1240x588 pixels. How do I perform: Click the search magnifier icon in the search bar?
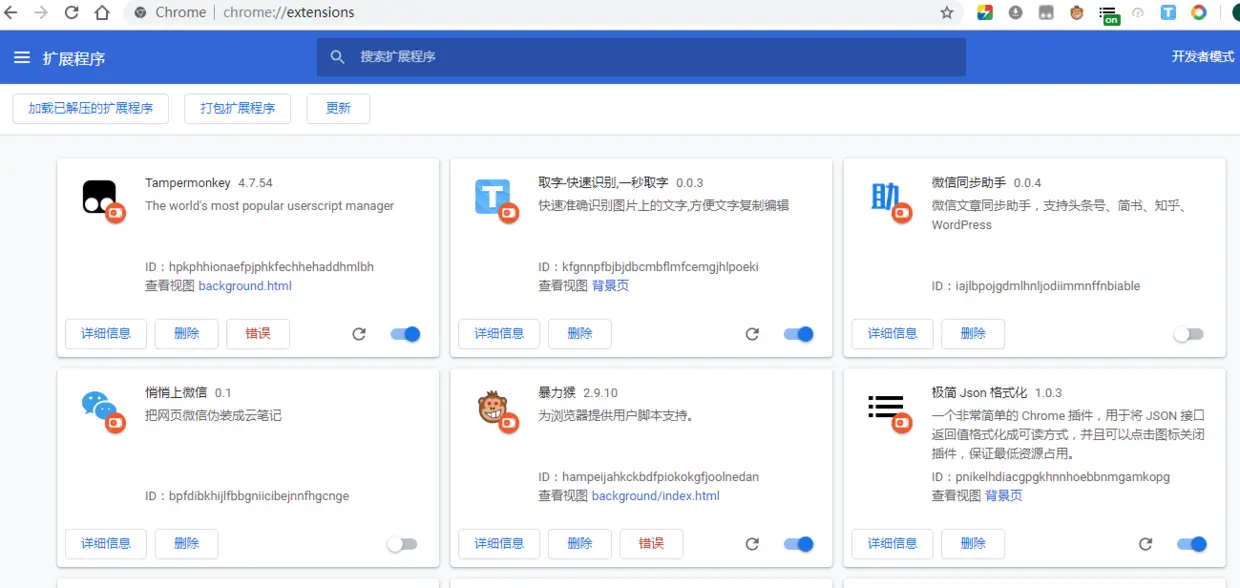(338, 57)
